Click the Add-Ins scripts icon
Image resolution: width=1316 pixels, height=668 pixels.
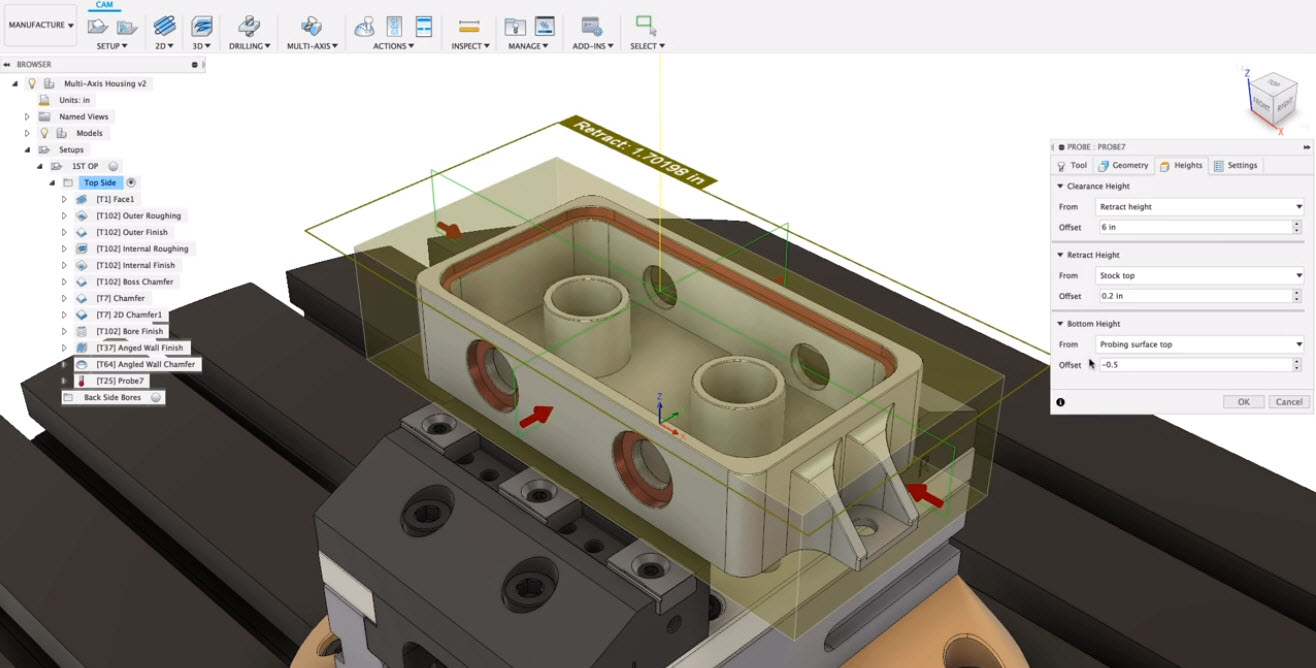click(591, 26)
